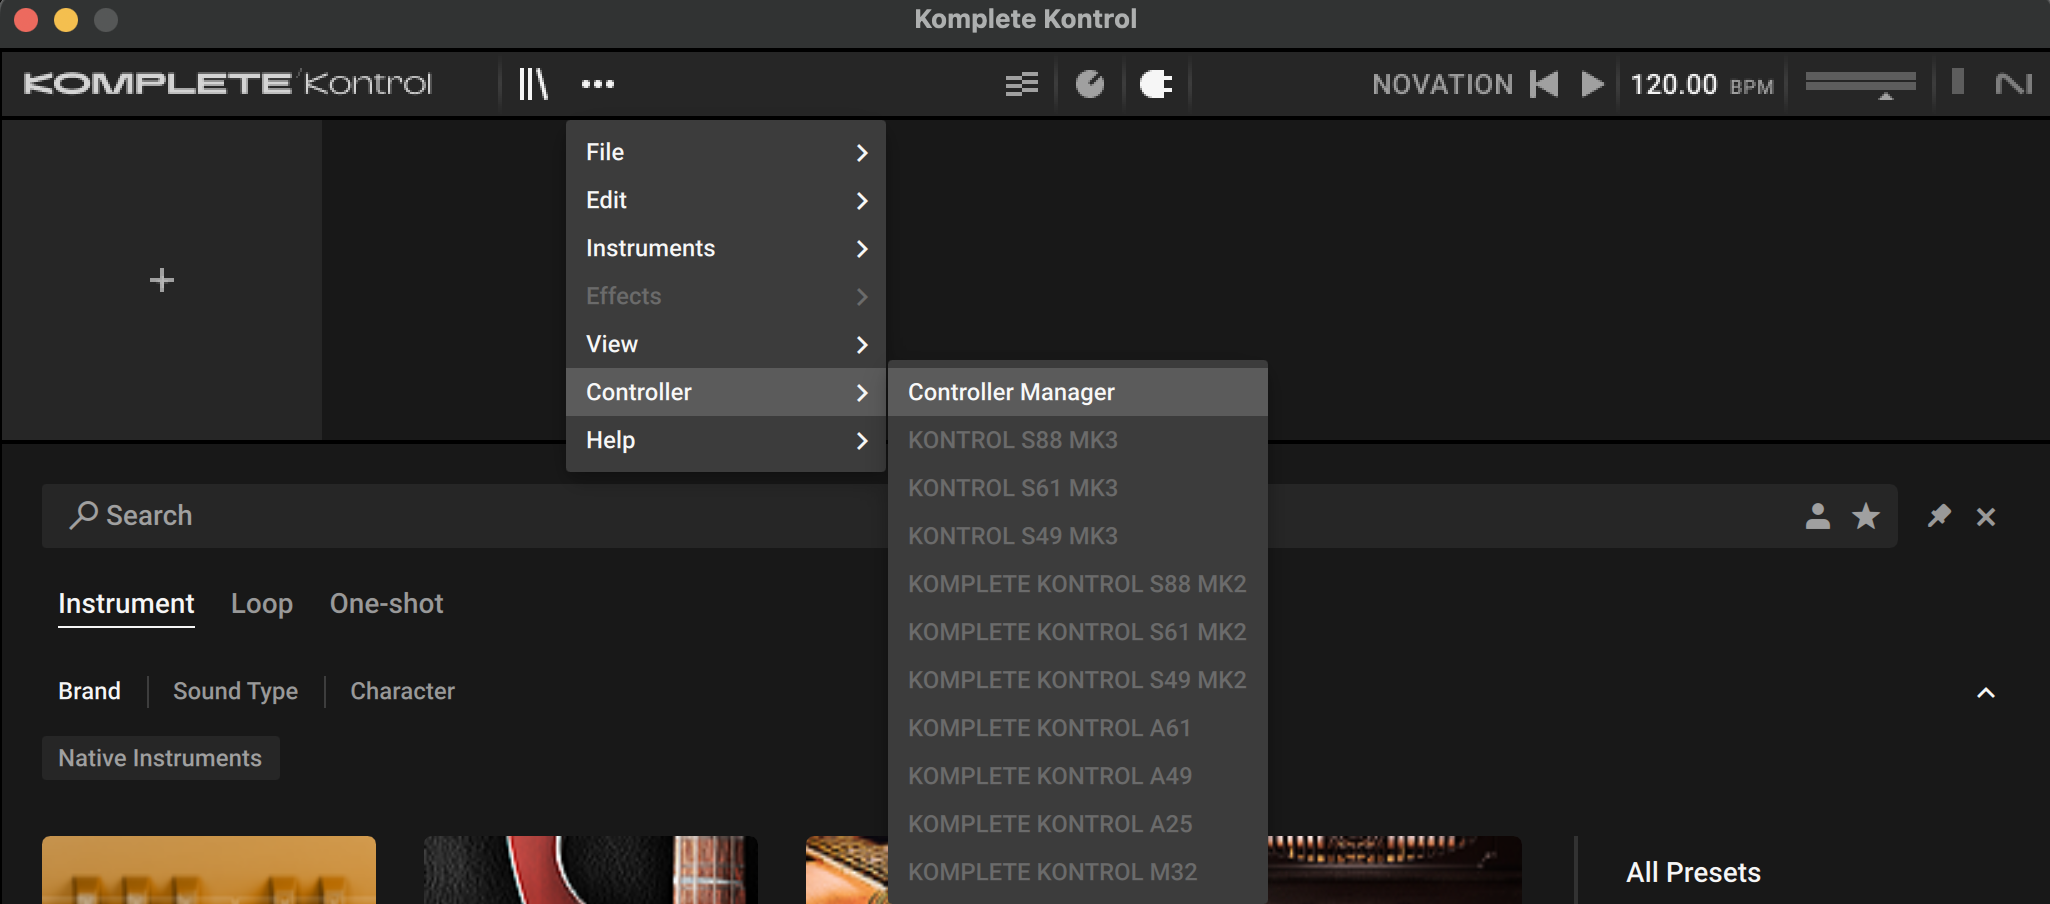Click the Native Instruments brand tag

tap(160, 758)
